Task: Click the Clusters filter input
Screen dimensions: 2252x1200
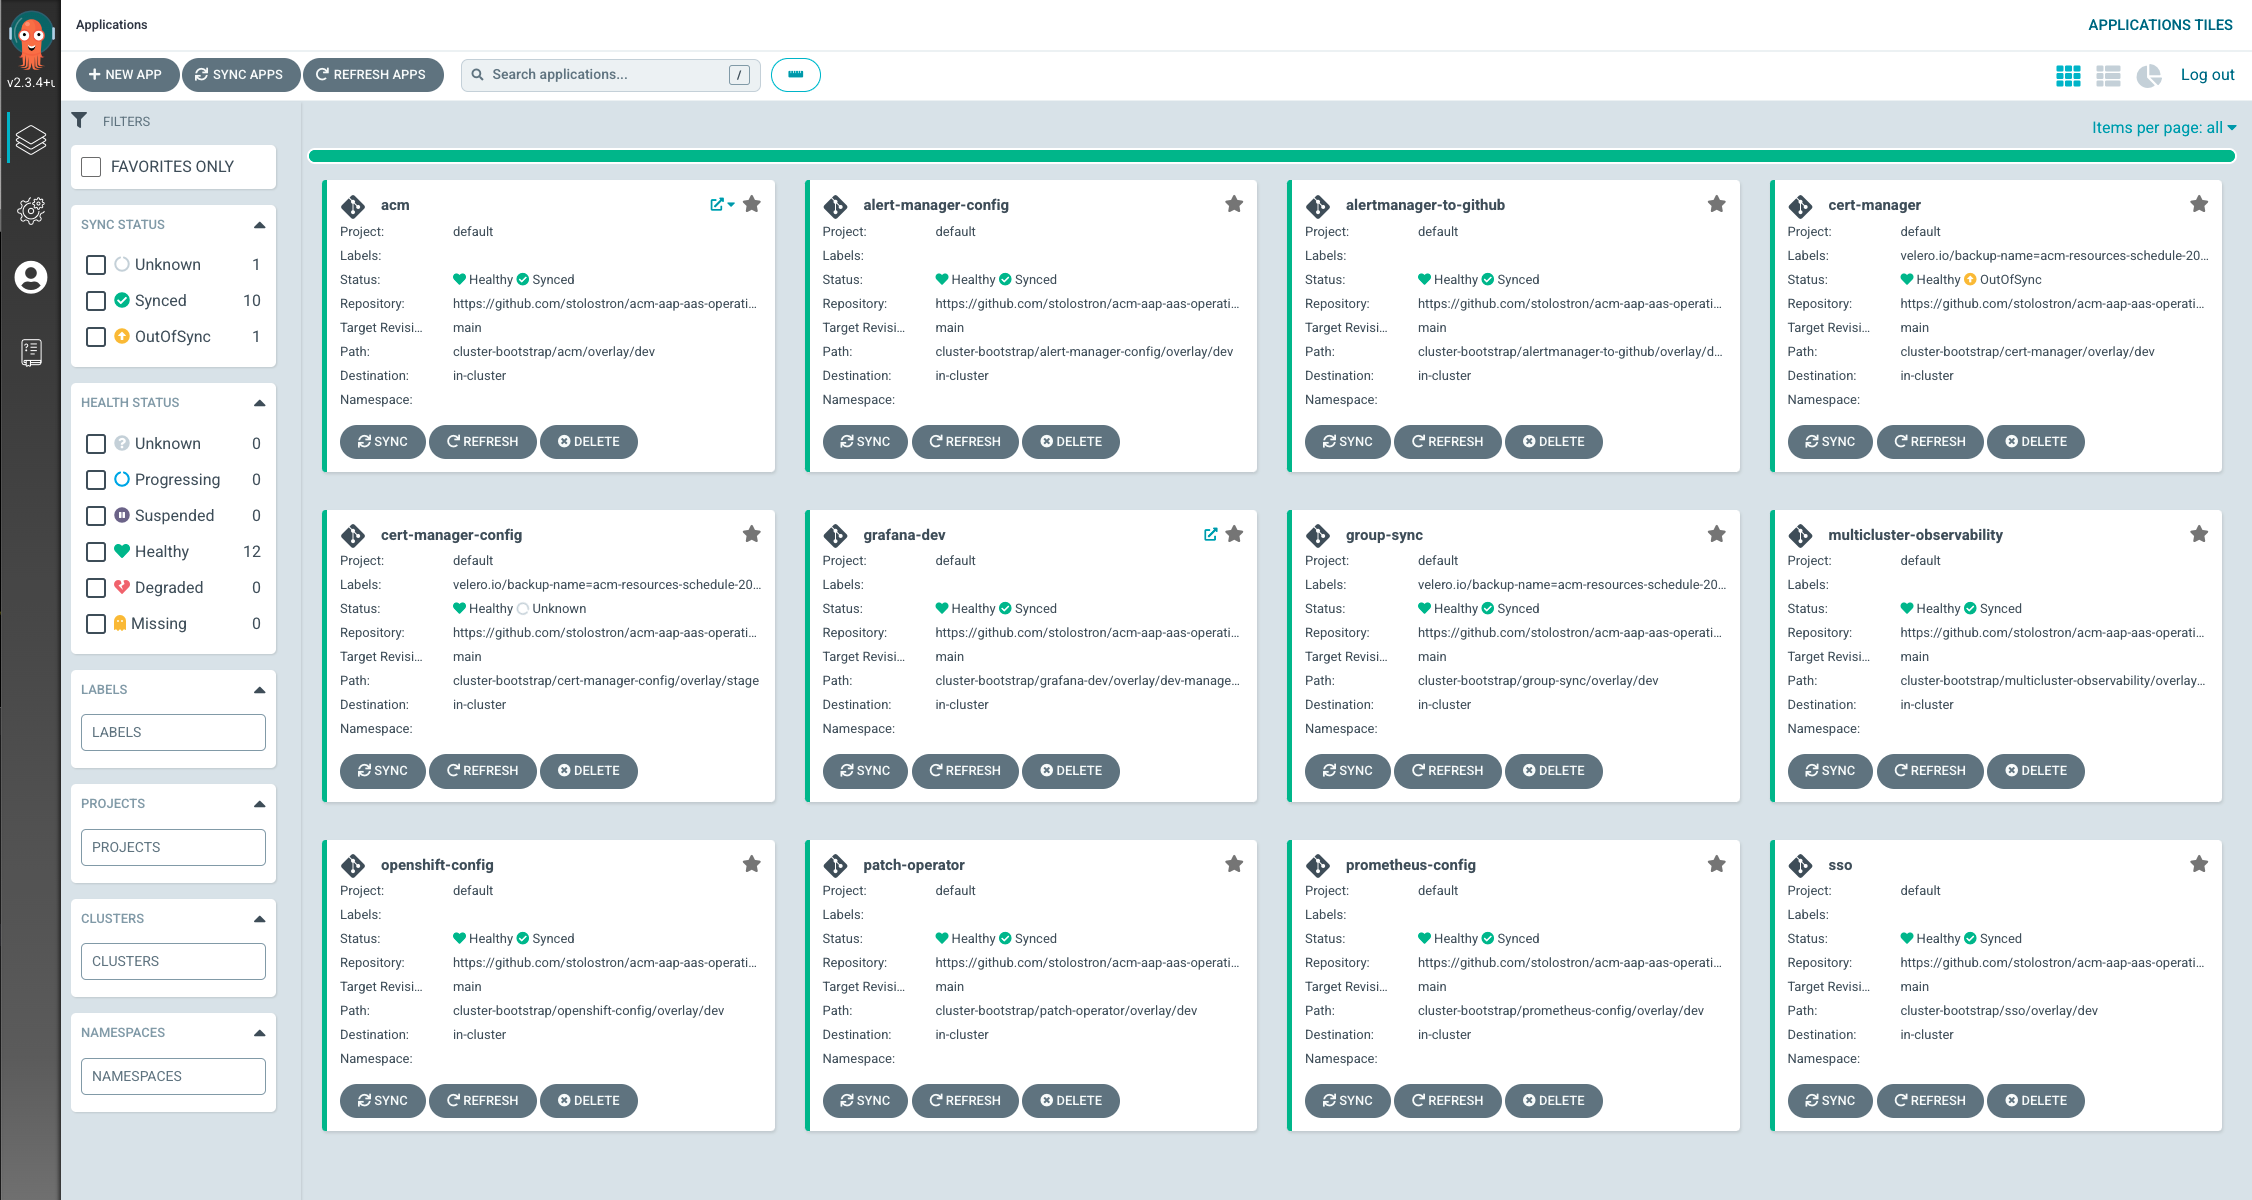Action: click(173, 961)
